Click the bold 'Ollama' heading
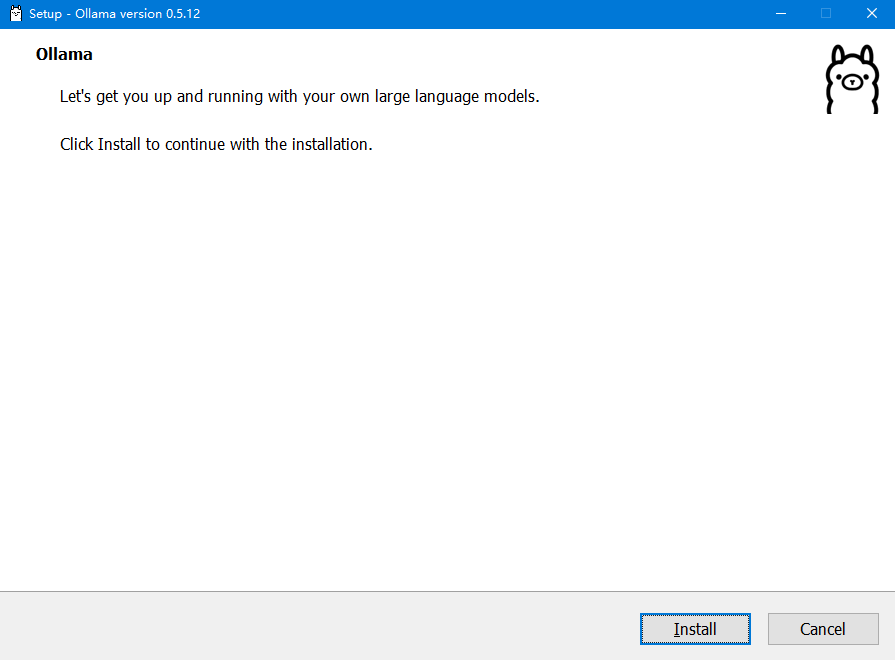The height and width of the screenshot is (660, 895). (64, 54)
